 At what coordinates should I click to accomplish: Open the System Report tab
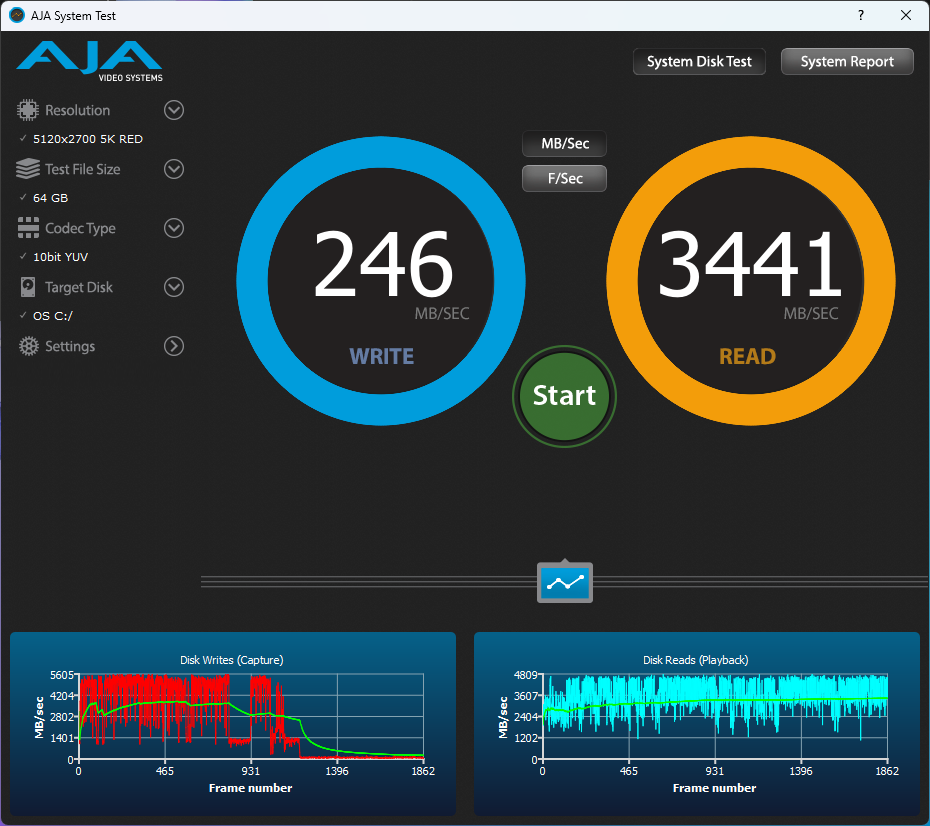(x=847, y=62)
